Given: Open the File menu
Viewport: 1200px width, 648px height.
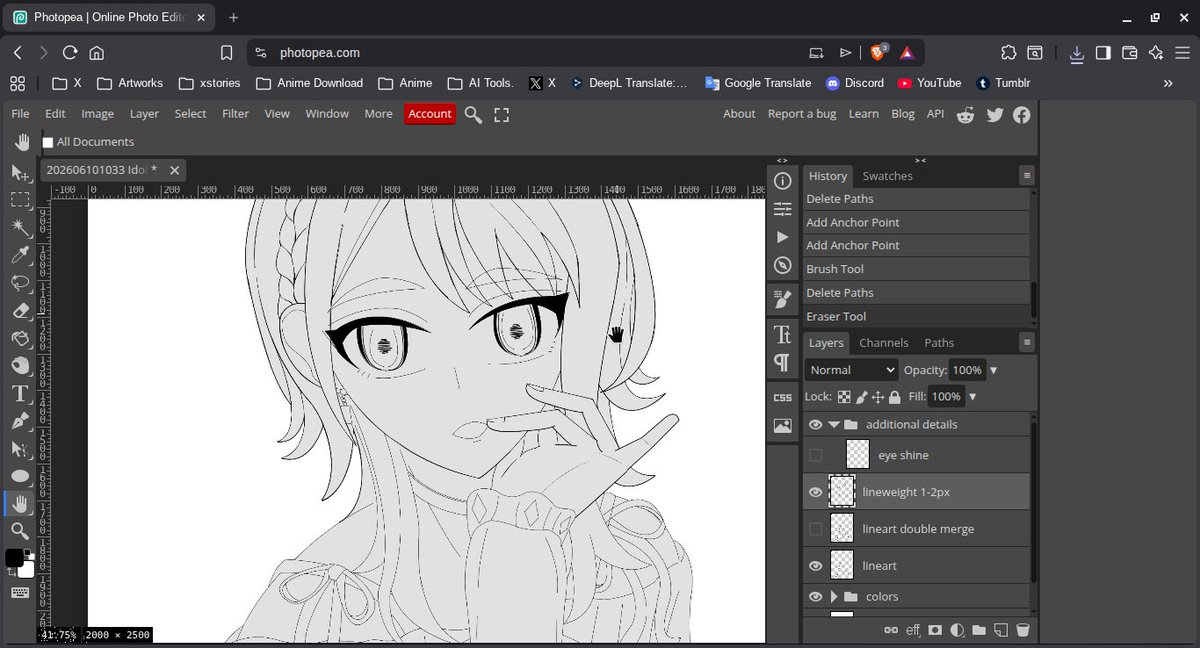Looking at the screenshot, I should (x=20, y=114).
